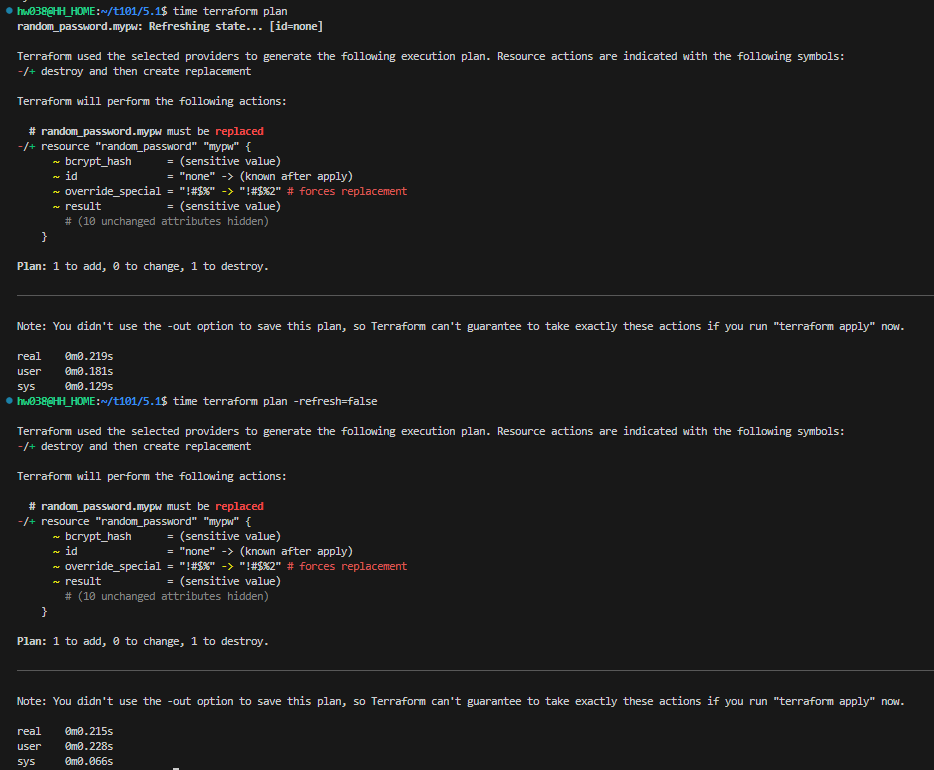This screenshot has width=934, height=770.
Task: Click "user 0m0.228s" timing value
Action: (x=89, y=746)
